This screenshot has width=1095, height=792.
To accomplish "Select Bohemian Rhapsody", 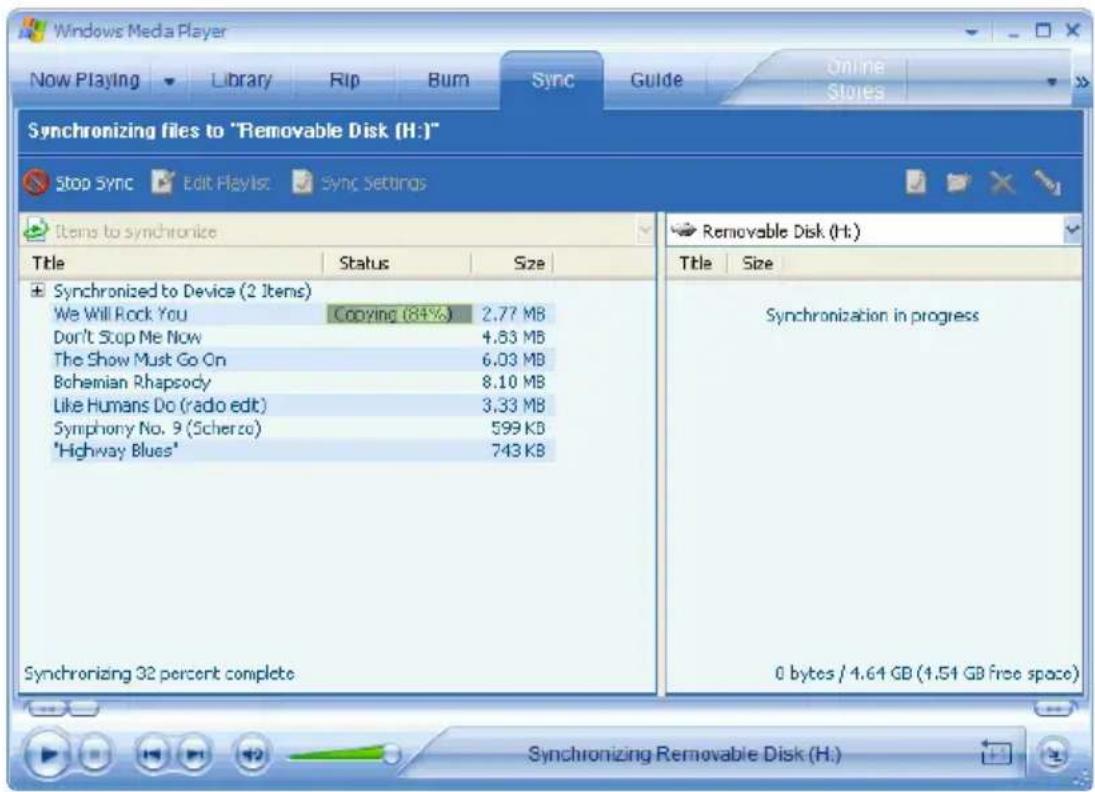I will 132,382.
